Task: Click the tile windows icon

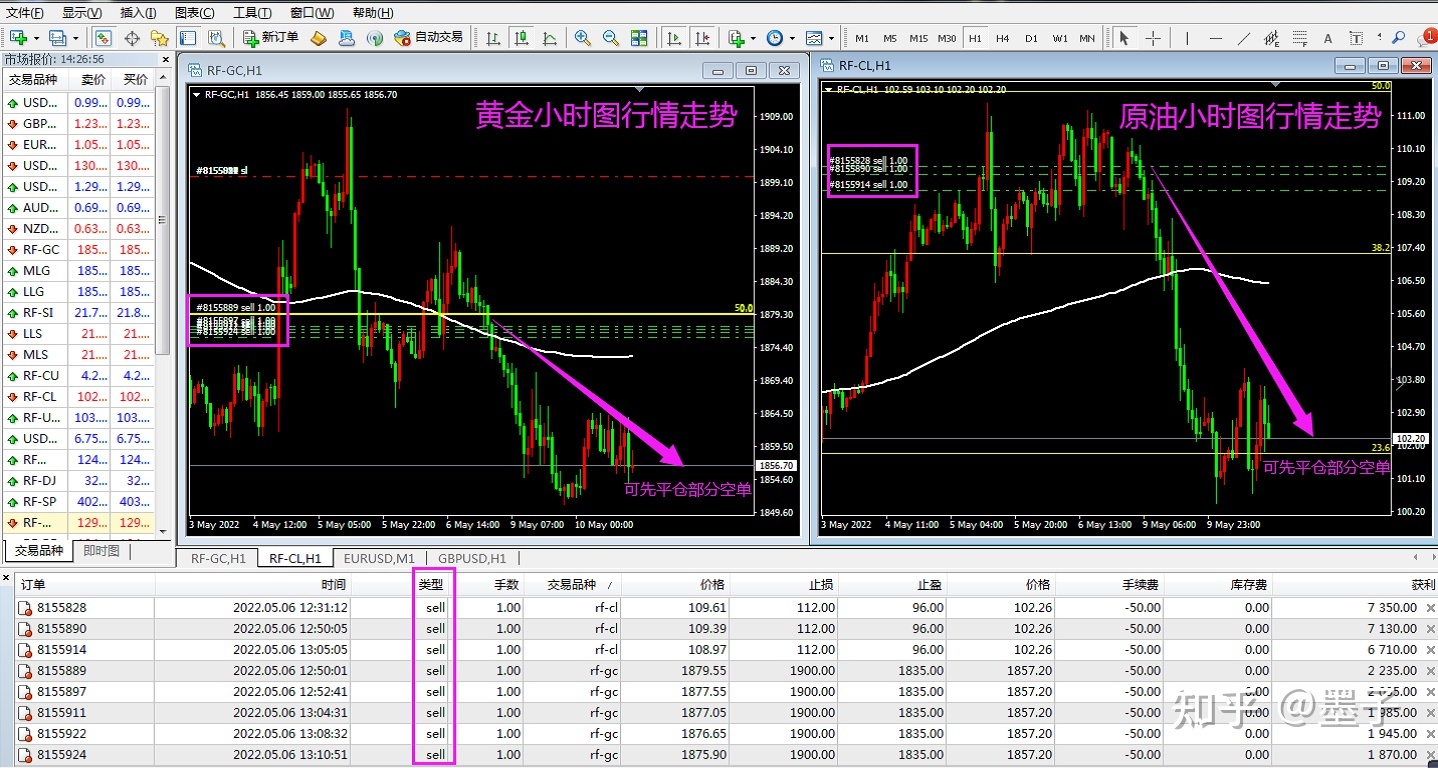Action: click(639, 38)
